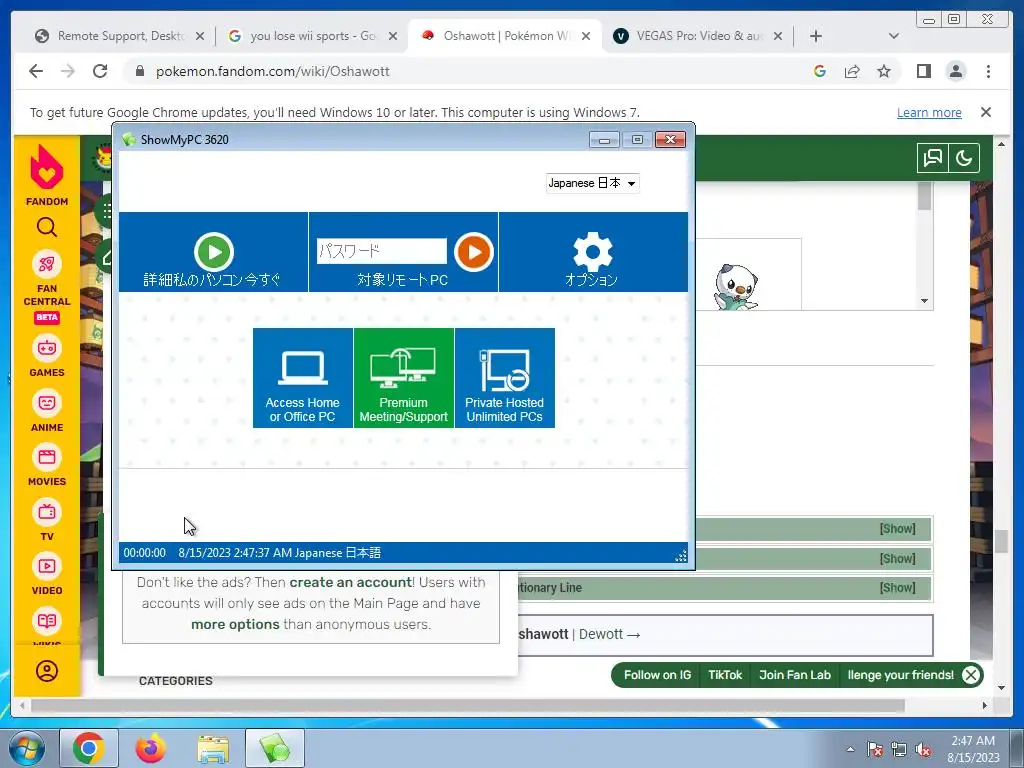Screen dimensions: 1024x768
Task: Share this page via the share icon
Action: (x=852, y=71)
